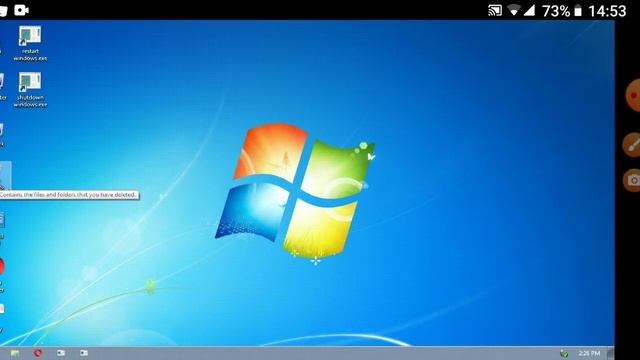Select the restart windows.exe desktop shortcut

(30, 44)
